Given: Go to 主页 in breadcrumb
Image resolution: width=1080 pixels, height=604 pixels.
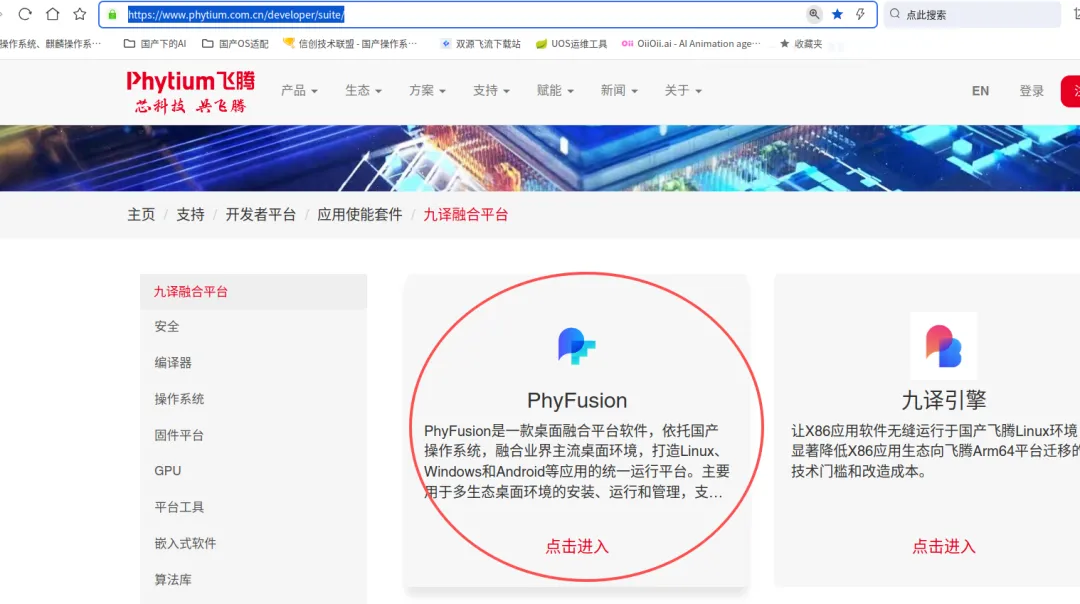Looking at the screenshot, I should 141,215.
